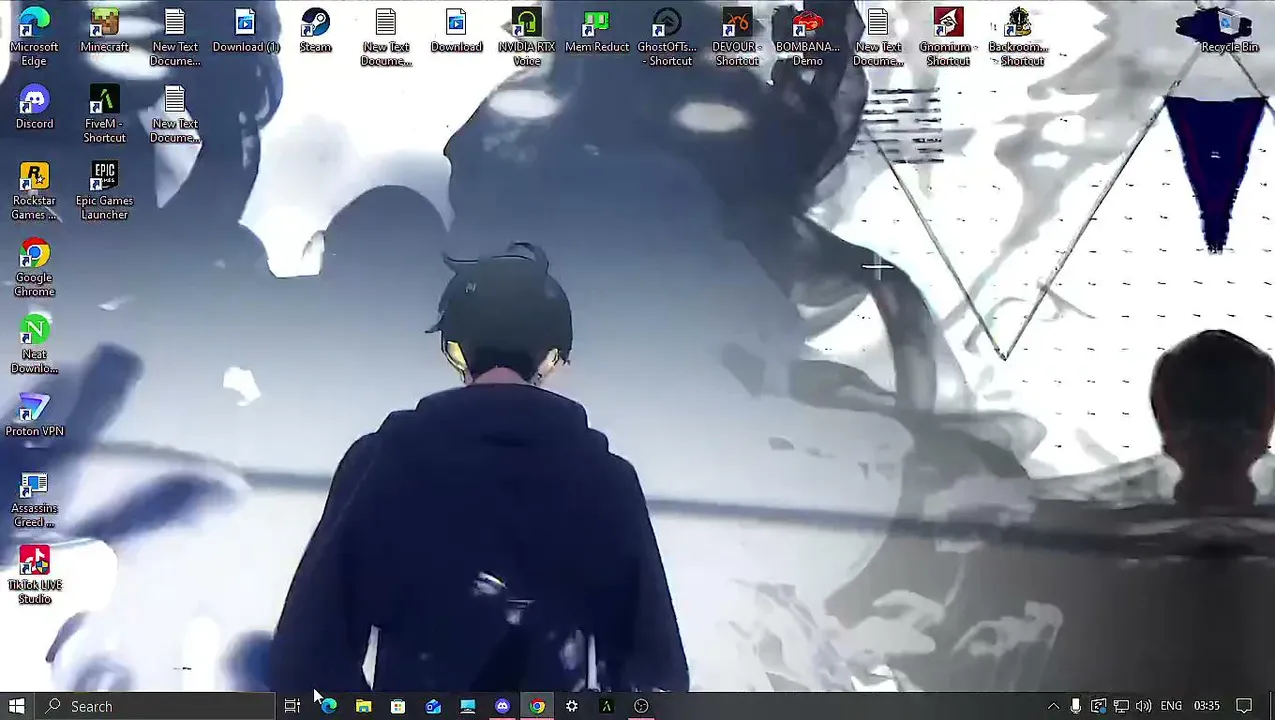Open Outlook from the taskbar
Screen dimensions: 1275x720
tap(433, 706)
